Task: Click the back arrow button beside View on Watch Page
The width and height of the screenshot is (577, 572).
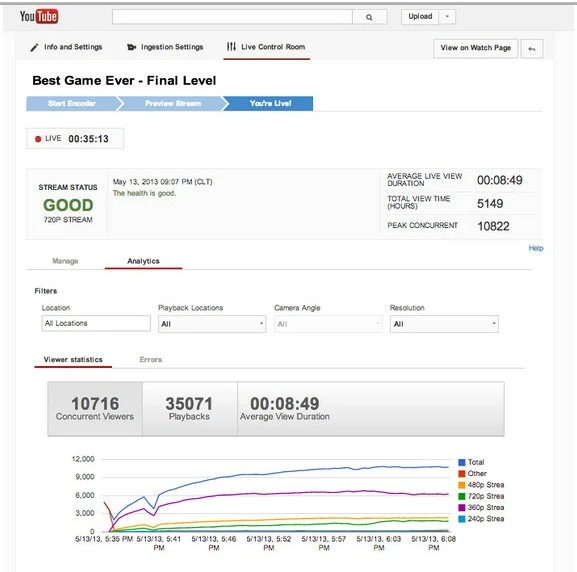Action: 532,49
